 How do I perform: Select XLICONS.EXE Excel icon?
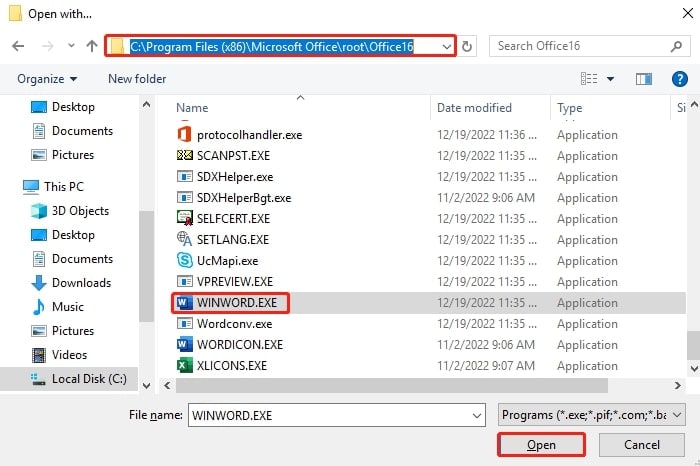[x=185, y=366]
